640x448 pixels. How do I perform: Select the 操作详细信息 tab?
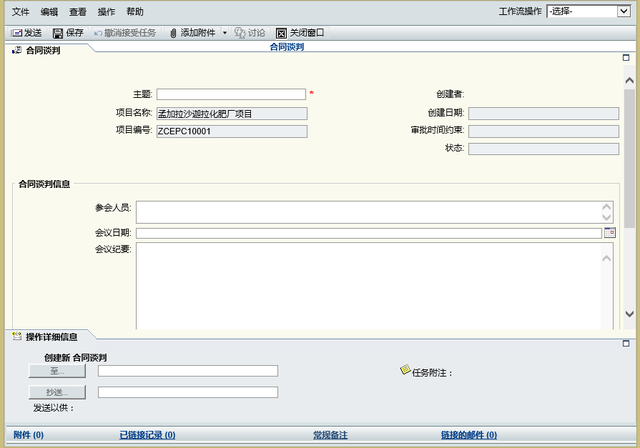pyautogui.click(x=51, y=337)
